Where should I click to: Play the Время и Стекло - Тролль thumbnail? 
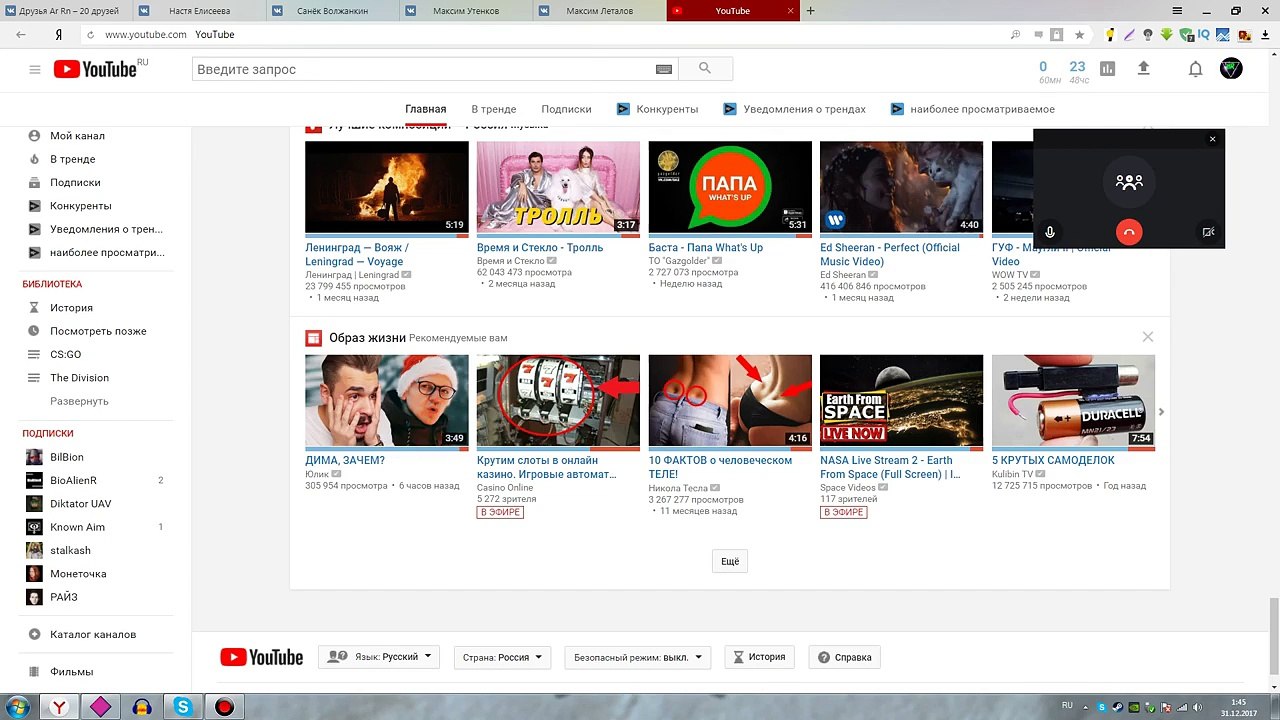(558, 187)
